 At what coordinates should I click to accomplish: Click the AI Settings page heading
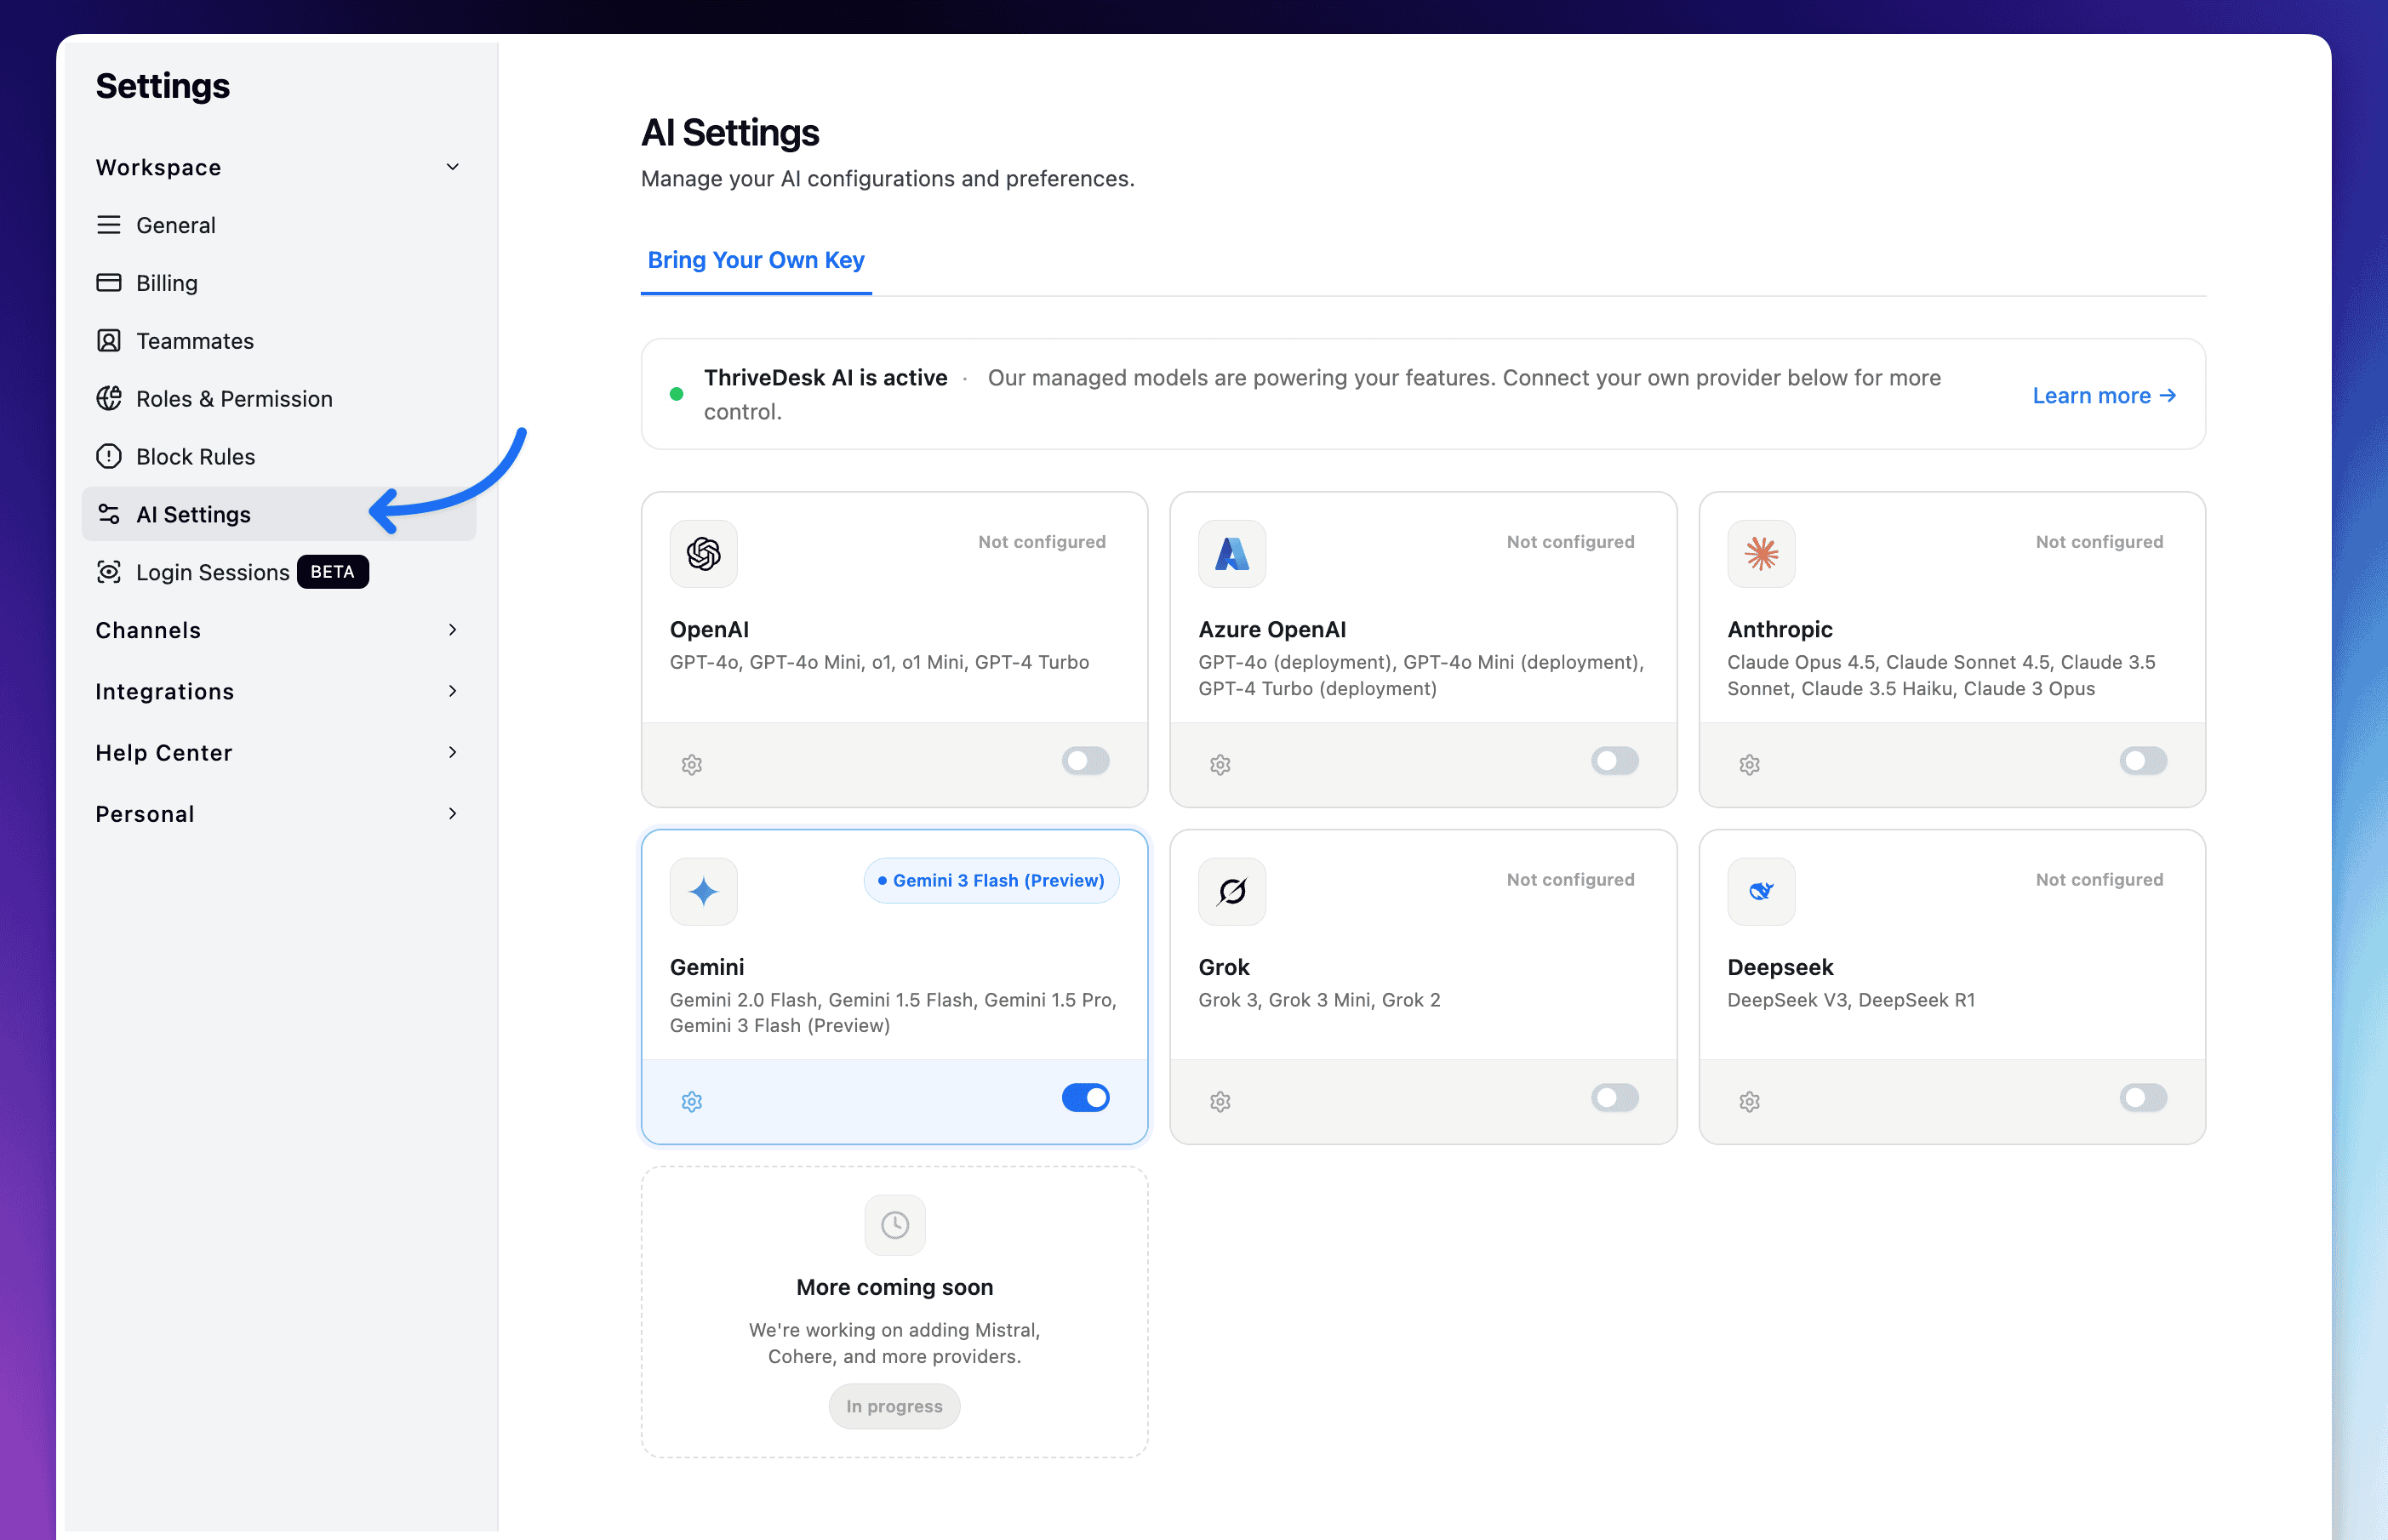(x=730, y=133)
